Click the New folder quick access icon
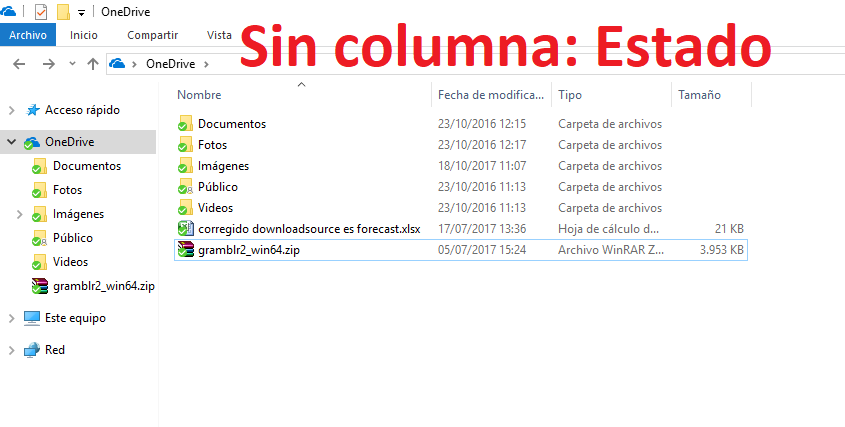The width and height of the screenshot is (845, 427). click(63, 11)
